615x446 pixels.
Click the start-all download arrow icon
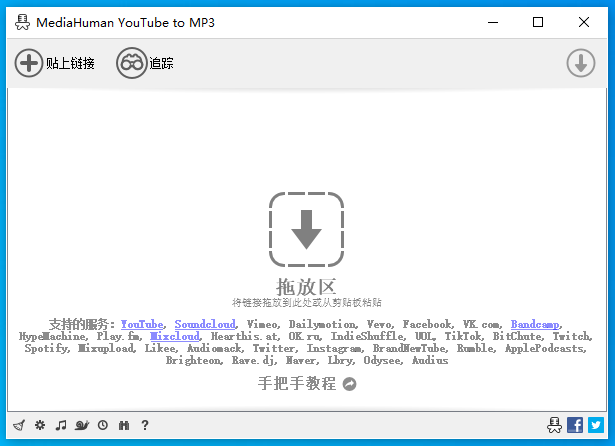click(x=580, y=63)
